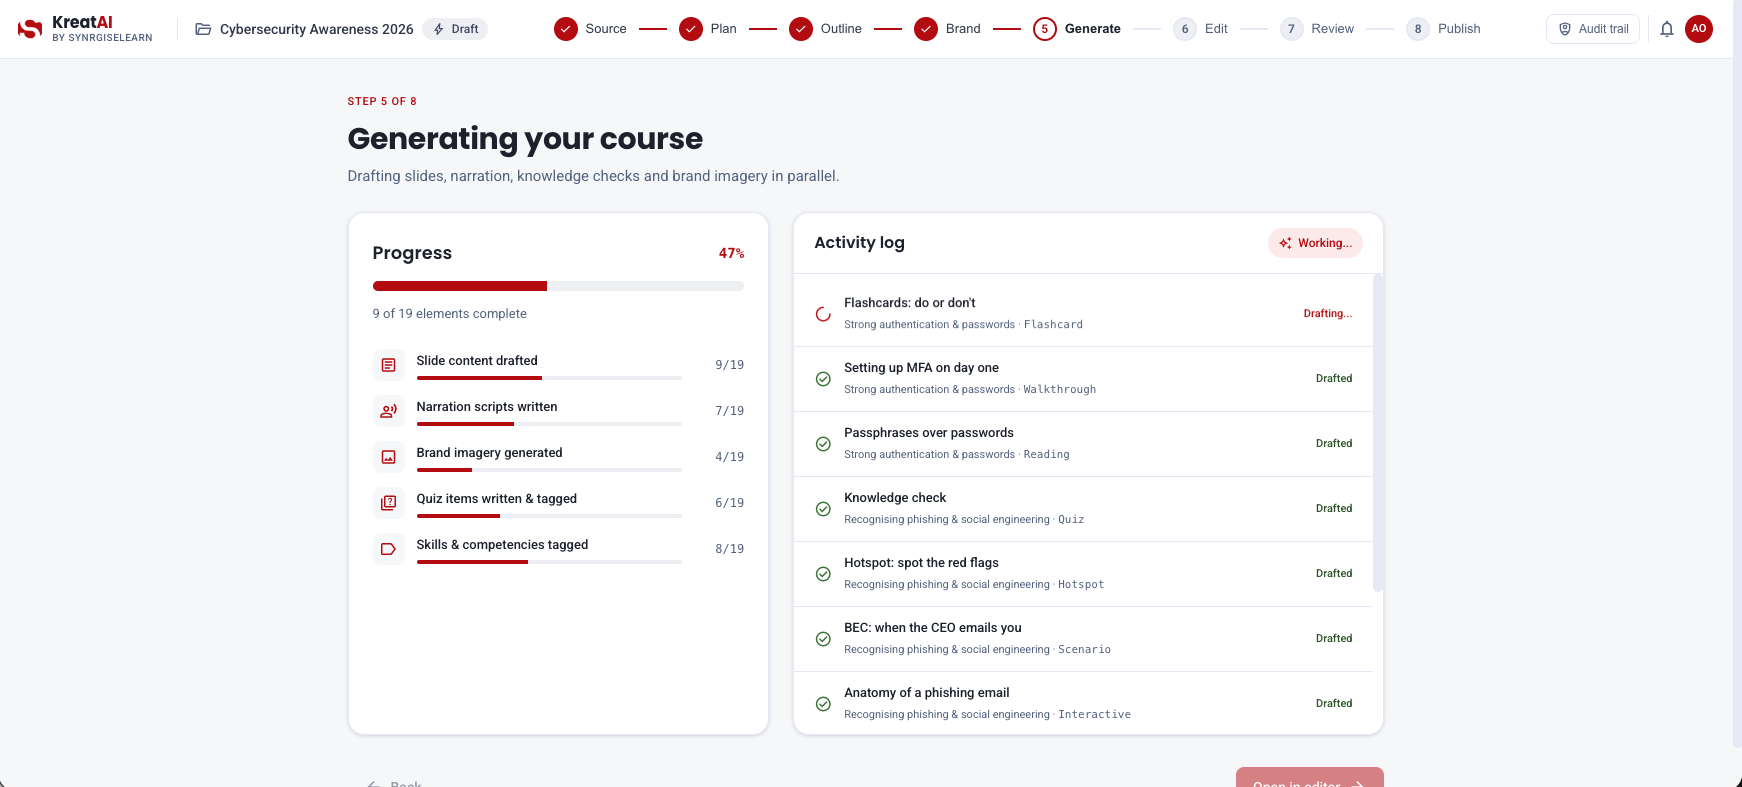The image size is (1742, 787).
Task: Click the Working... status badge
Action: coord(1315,243)
